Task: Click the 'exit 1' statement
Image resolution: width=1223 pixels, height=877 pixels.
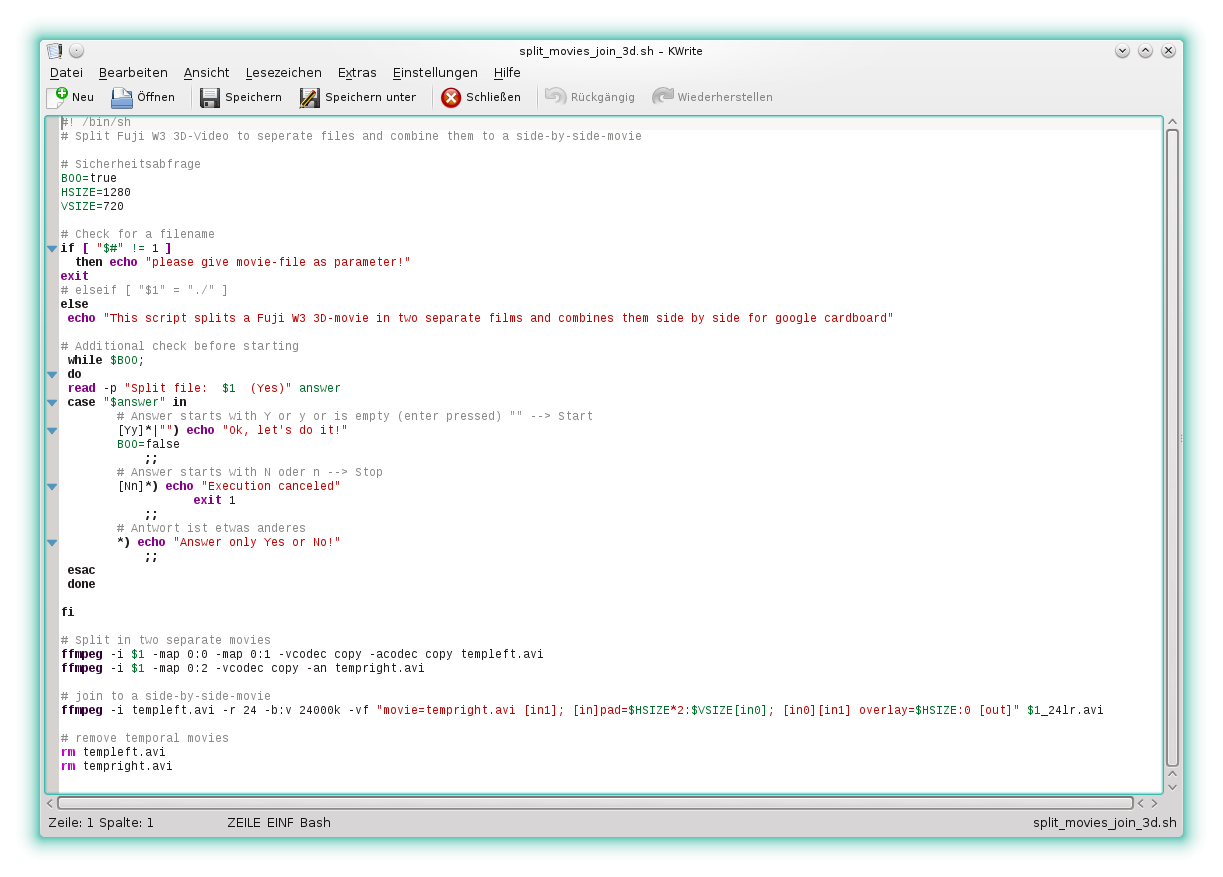Action: click(215, 500)
